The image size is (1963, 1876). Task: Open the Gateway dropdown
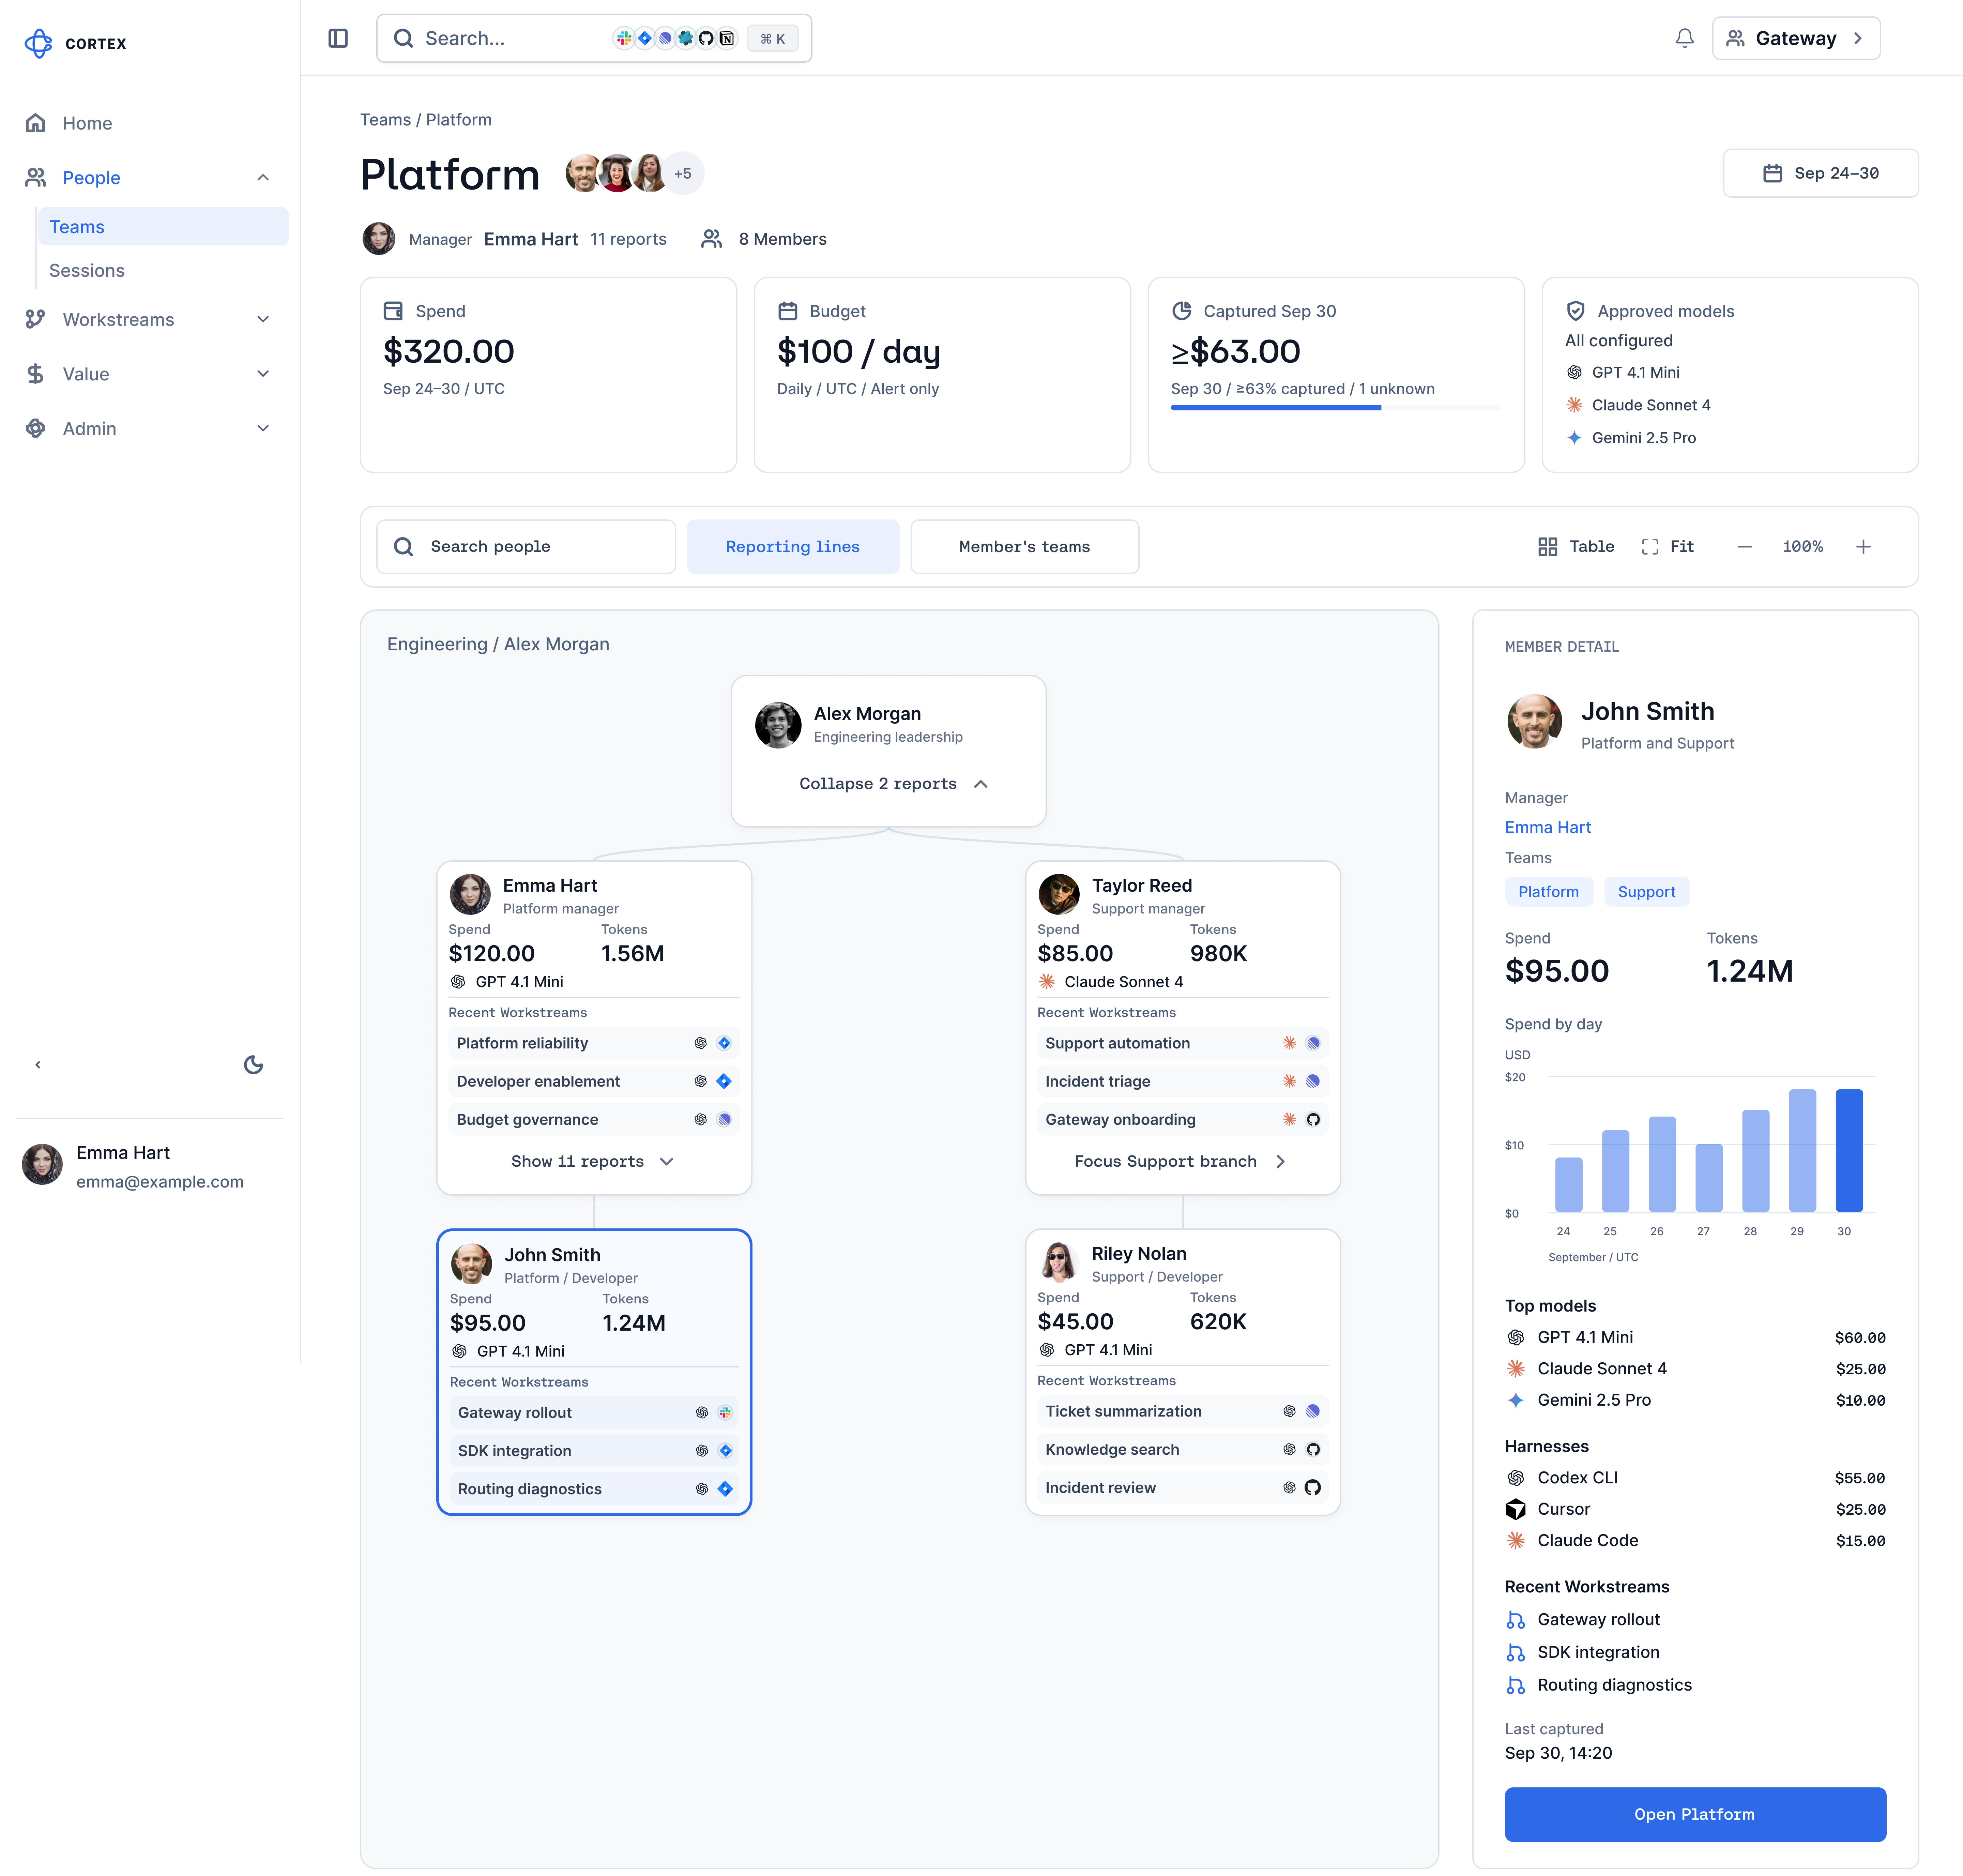tap(1796, 38)
